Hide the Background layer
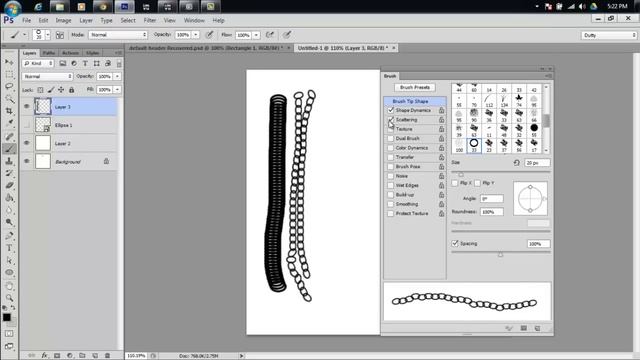Image resolution: width=640 pixels, height=360 pixels. tap(27, 161)
